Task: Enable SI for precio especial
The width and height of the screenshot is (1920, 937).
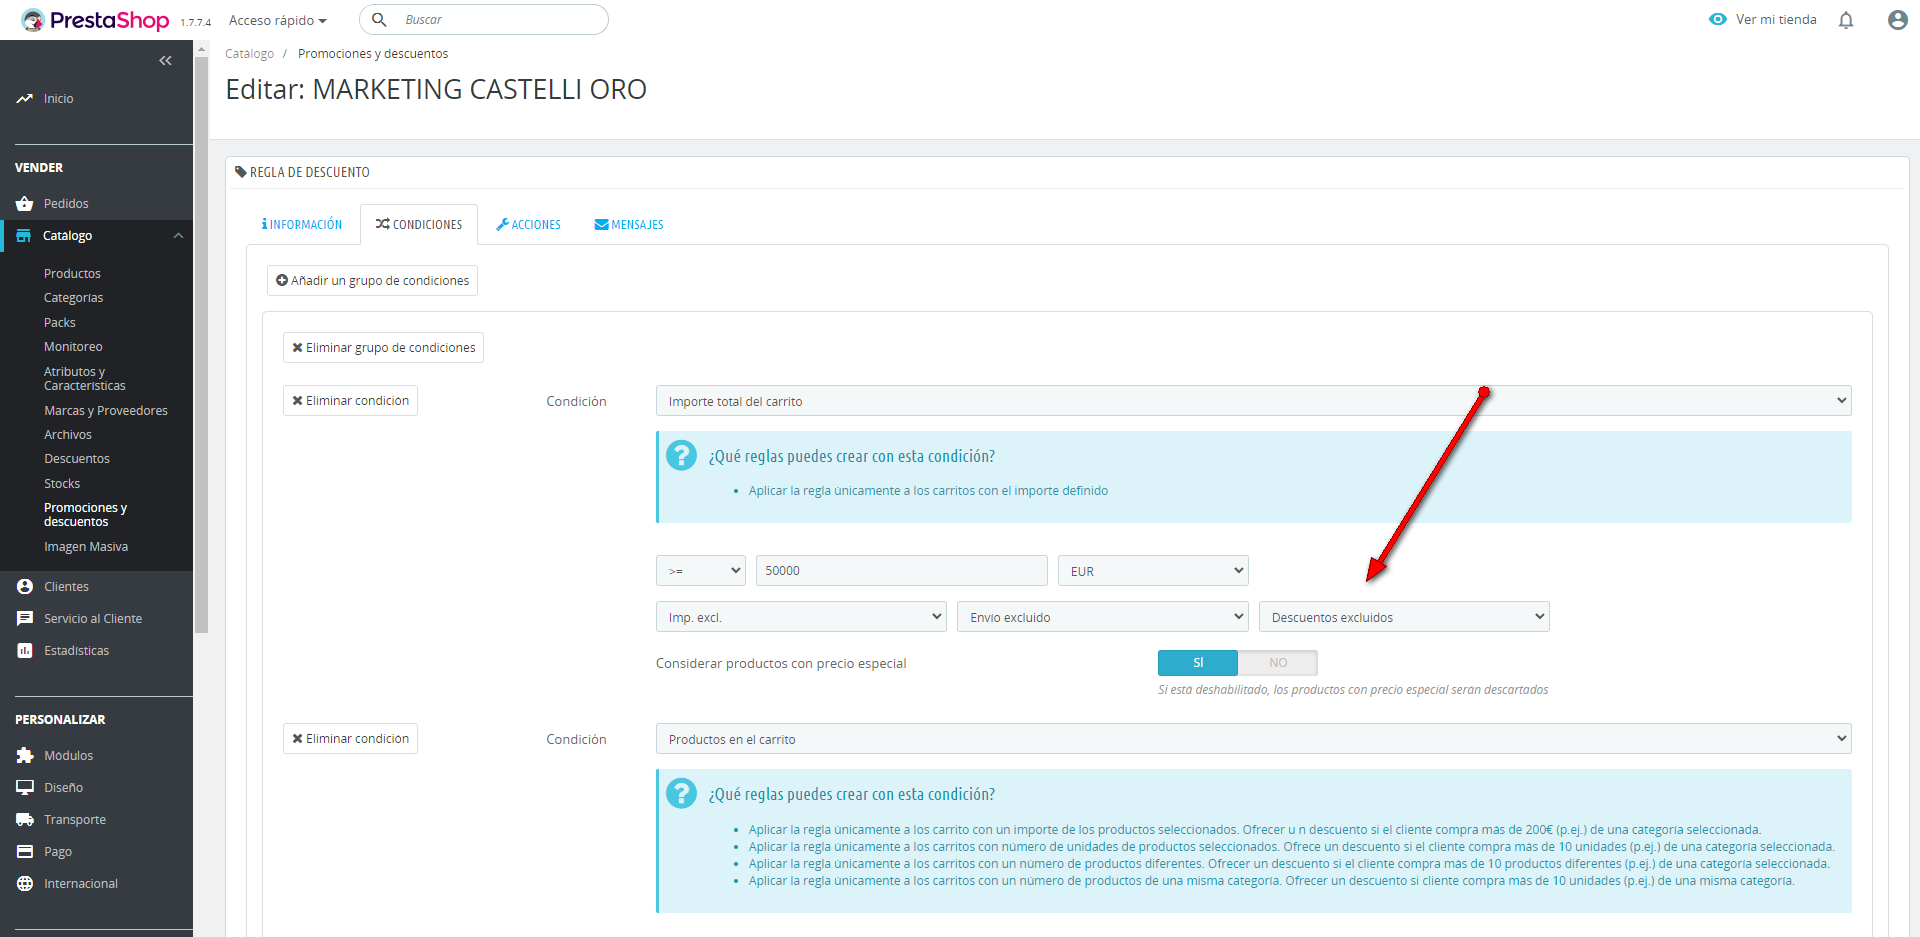Action: tap(1198, 663)
